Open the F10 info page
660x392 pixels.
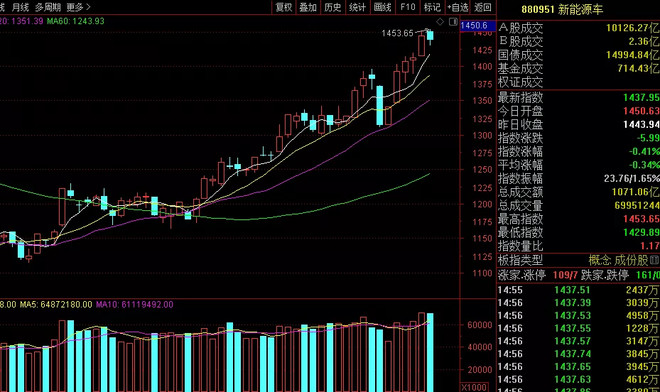[407, 7]
